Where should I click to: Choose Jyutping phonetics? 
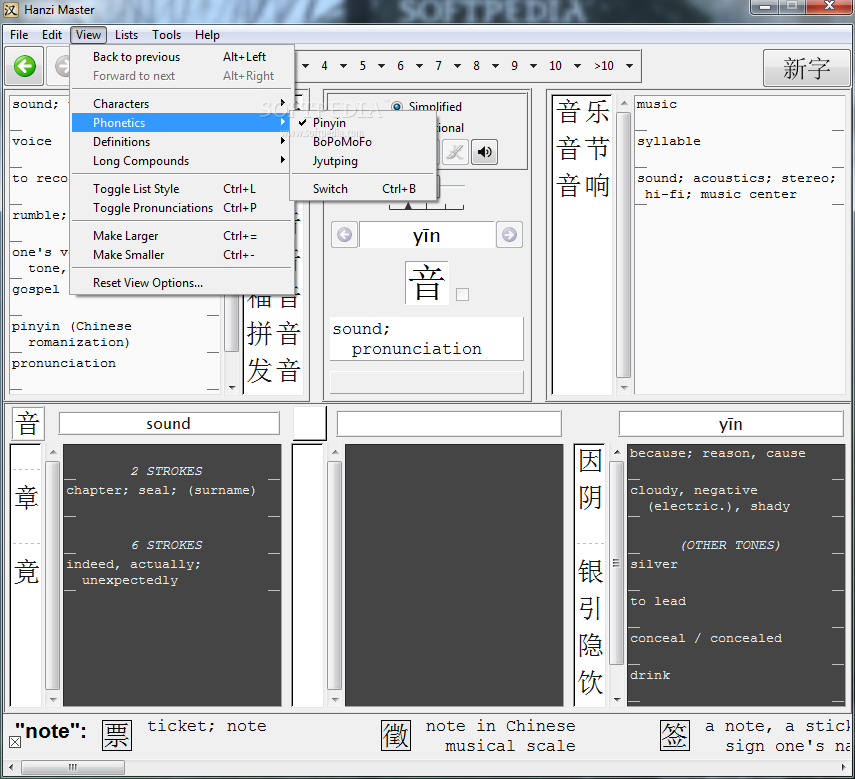(363, 161)
